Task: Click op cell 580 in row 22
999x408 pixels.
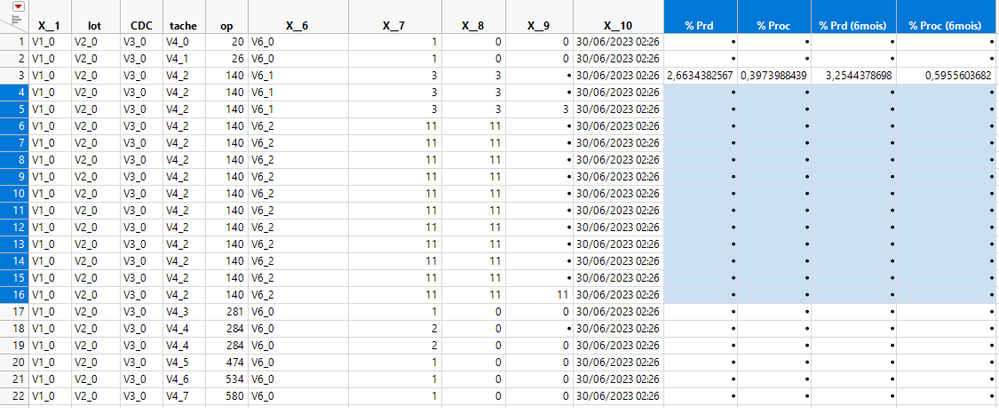Action: coord(226,396)
